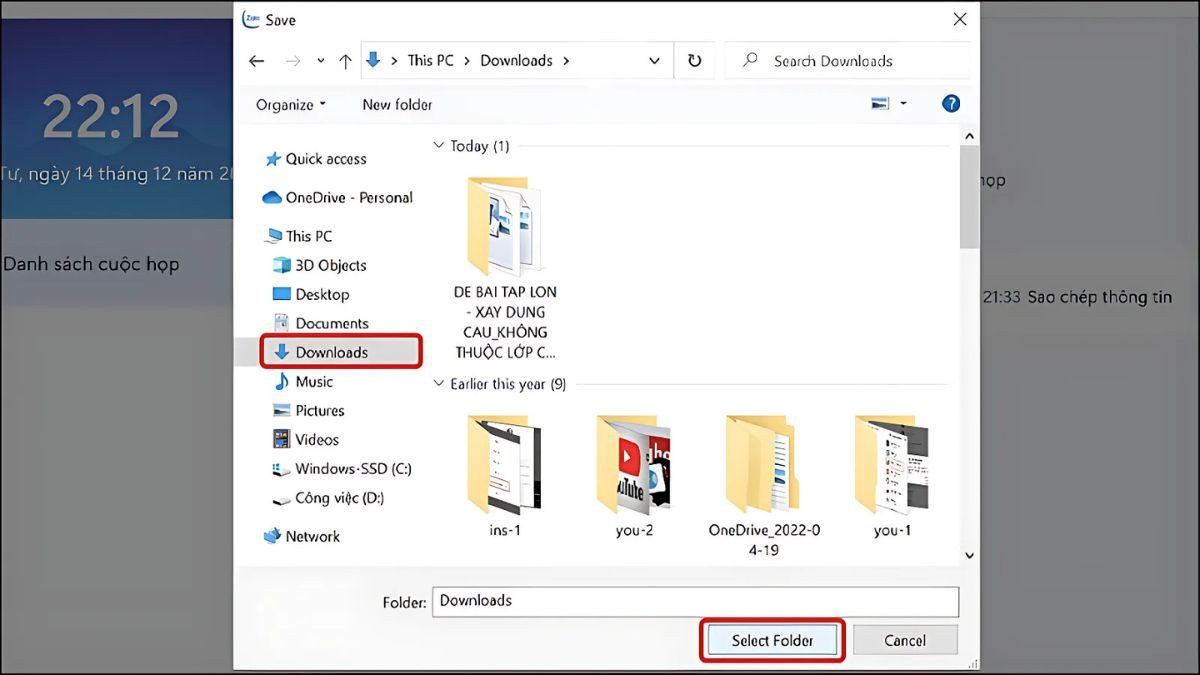The image size is (1200, 675).
Task: Open the change view options dropdown
Action: pyautogui.click(x=903, y=104)
